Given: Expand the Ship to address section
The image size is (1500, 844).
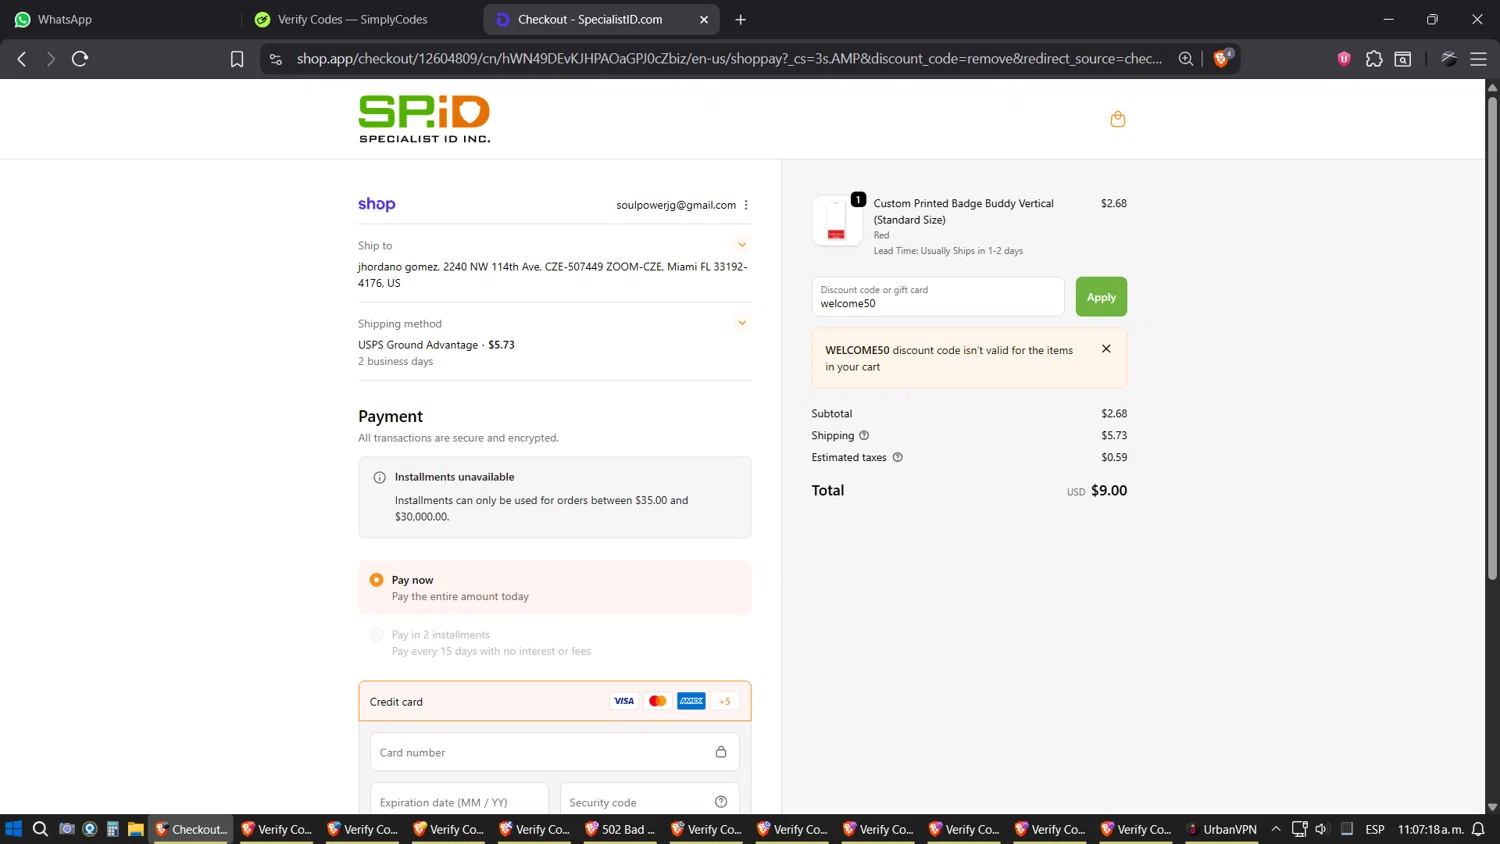Looking at the screenshot, I should click(742, 245).
